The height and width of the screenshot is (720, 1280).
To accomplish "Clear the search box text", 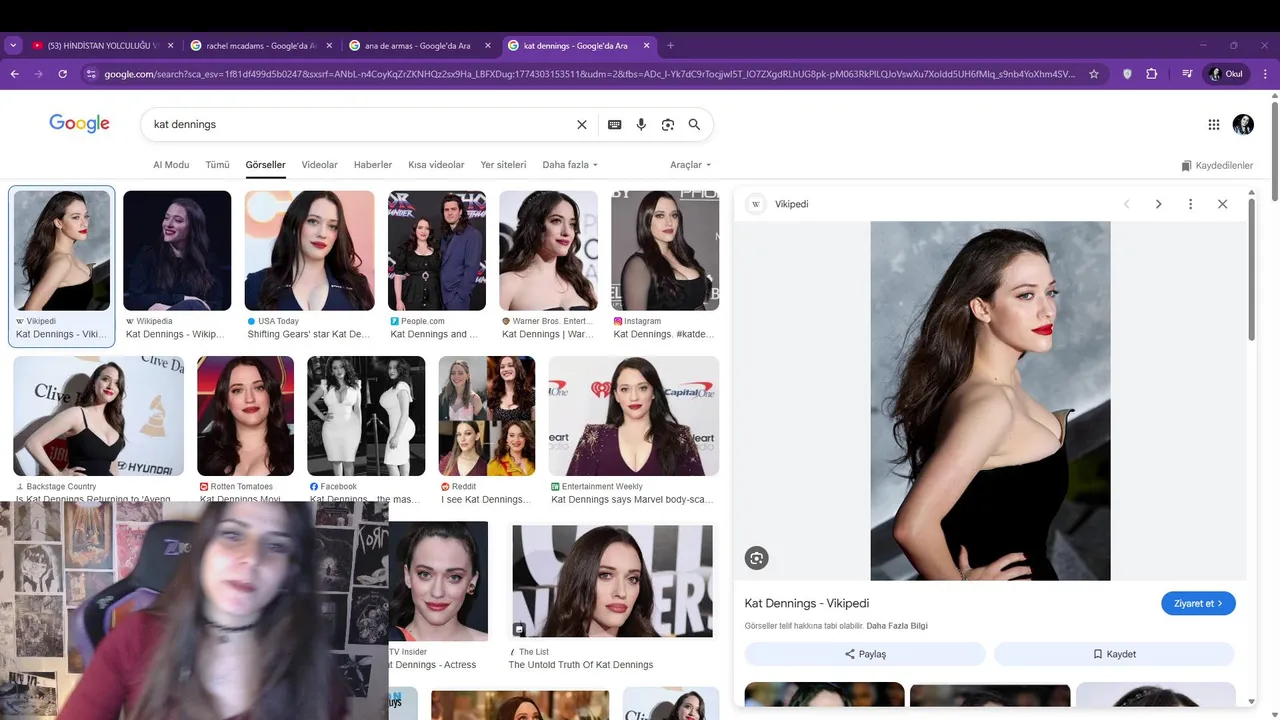I will [582, 125].
